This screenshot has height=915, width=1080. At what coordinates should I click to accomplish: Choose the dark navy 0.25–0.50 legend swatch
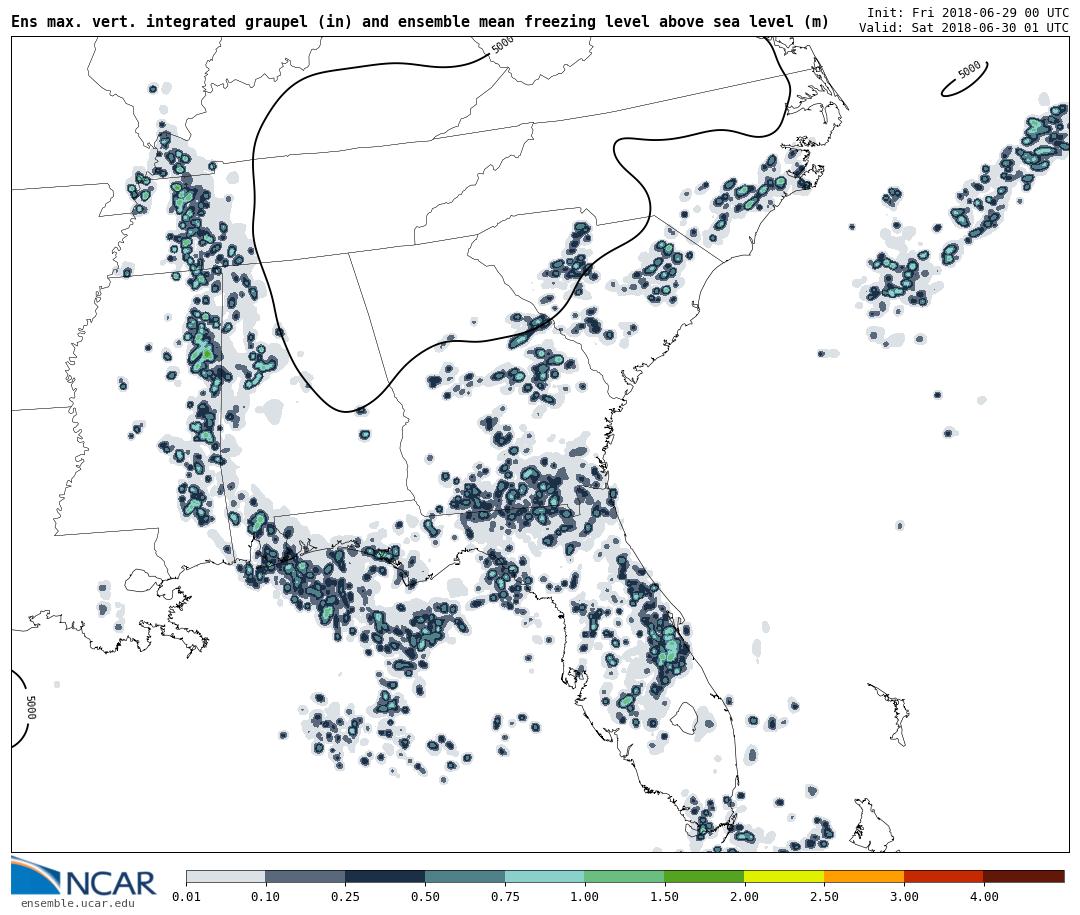point(385,876)
